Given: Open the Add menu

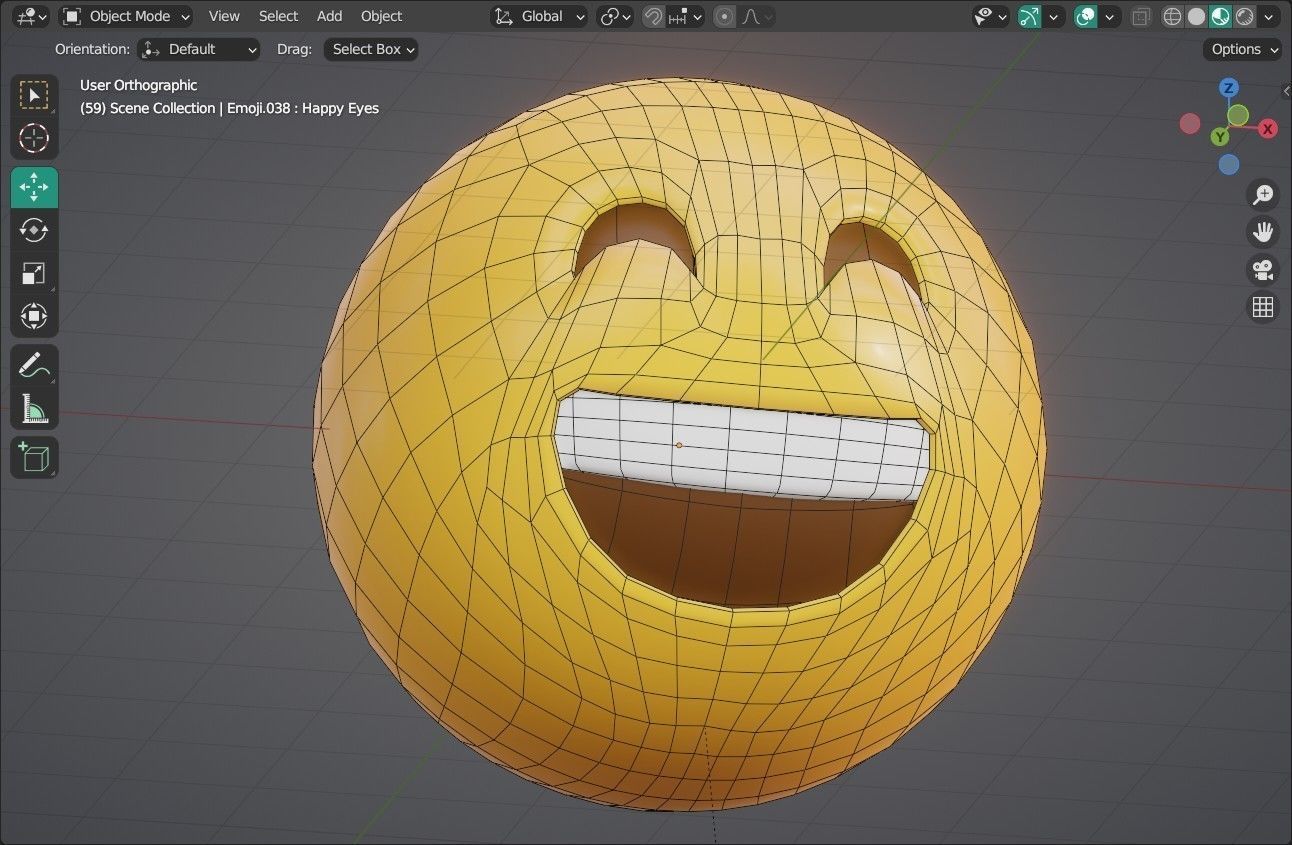Looking at the screenshot, I should (x=329, y=16).
